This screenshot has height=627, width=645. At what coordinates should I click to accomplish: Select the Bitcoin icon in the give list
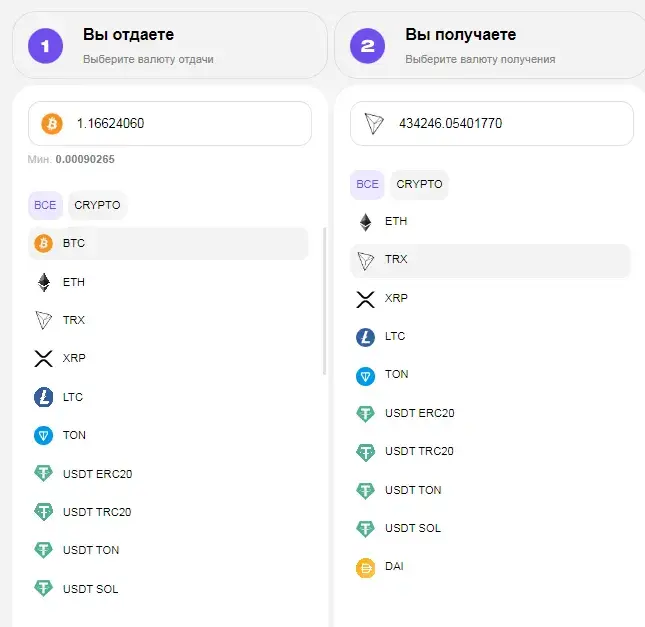point(43,243)
